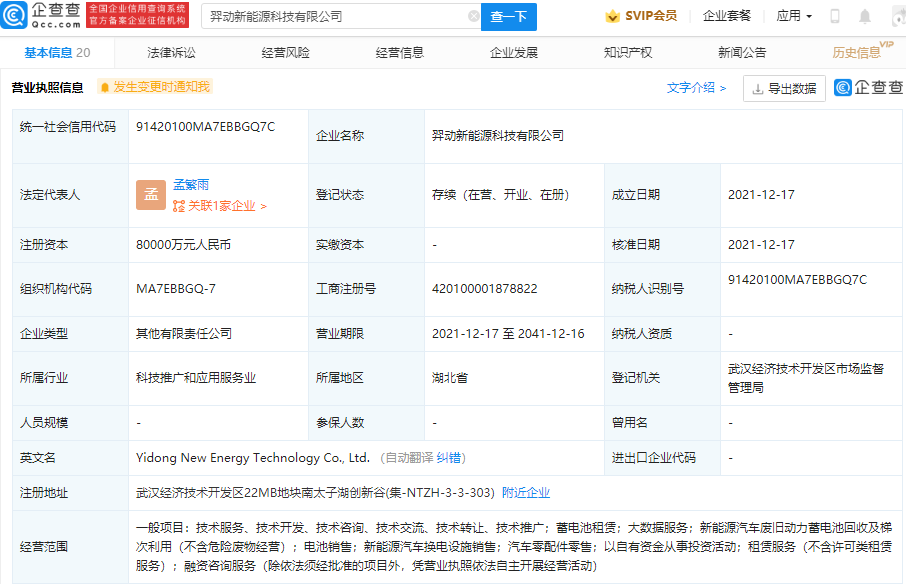Clear the search box with the X icon
The image size is (906, 584).
pyautogui.click(x=473, y=17)
